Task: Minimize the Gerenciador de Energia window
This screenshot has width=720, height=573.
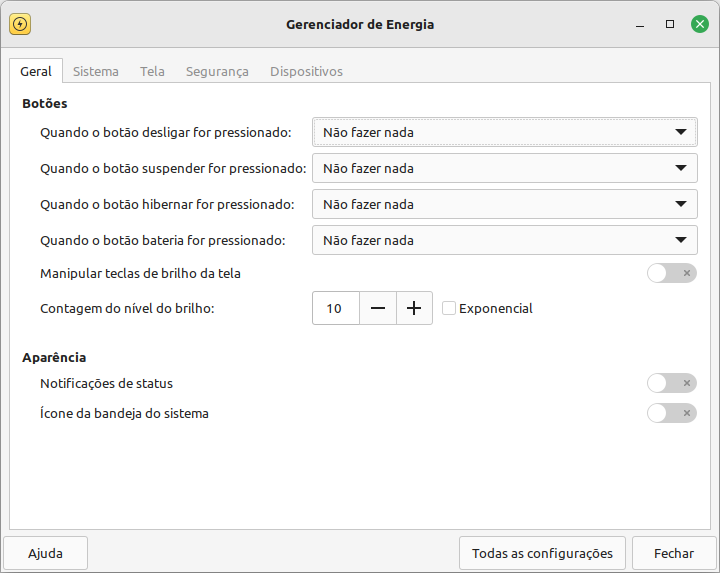Action: pyautogui.click(x=640, y=25)
